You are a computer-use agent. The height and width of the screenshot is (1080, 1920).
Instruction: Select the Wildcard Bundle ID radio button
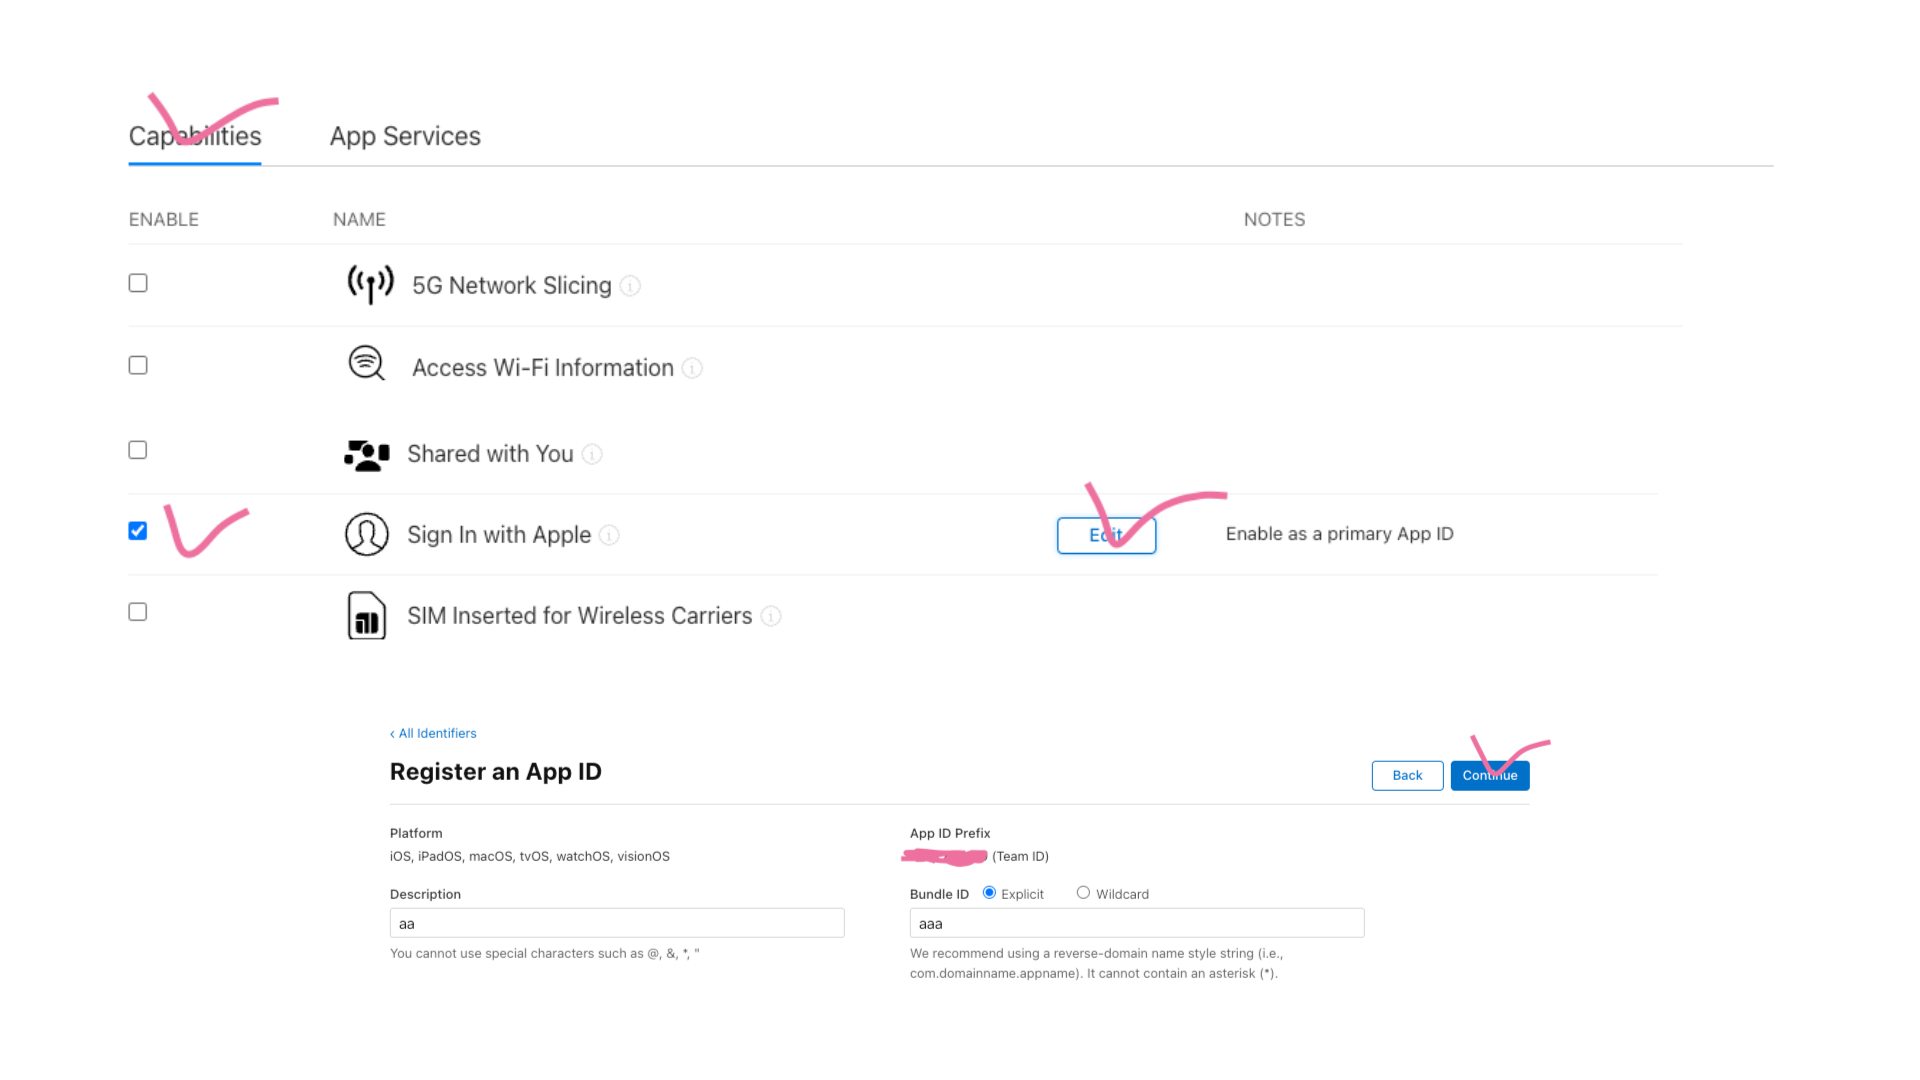1083,893
